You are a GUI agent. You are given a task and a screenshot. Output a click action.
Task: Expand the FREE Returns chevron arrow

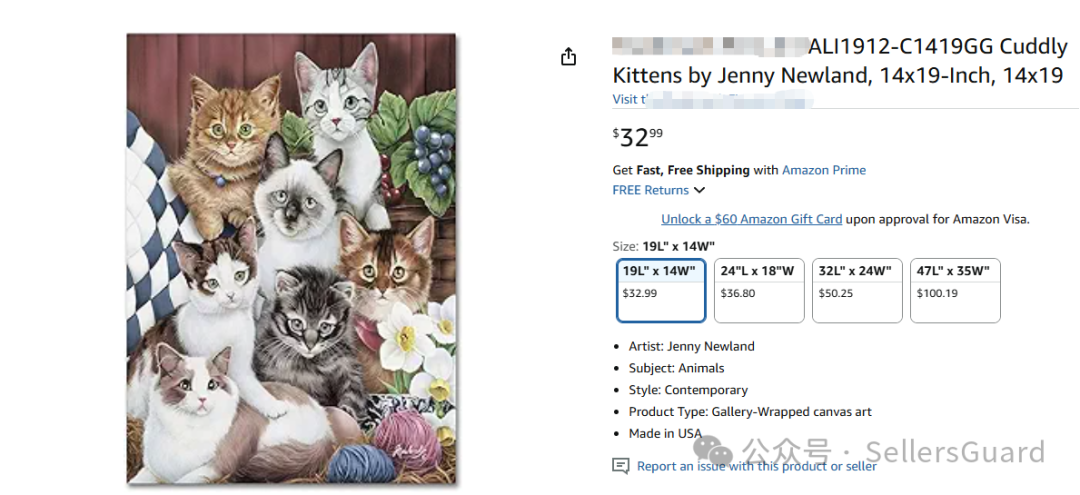point(700,191)
